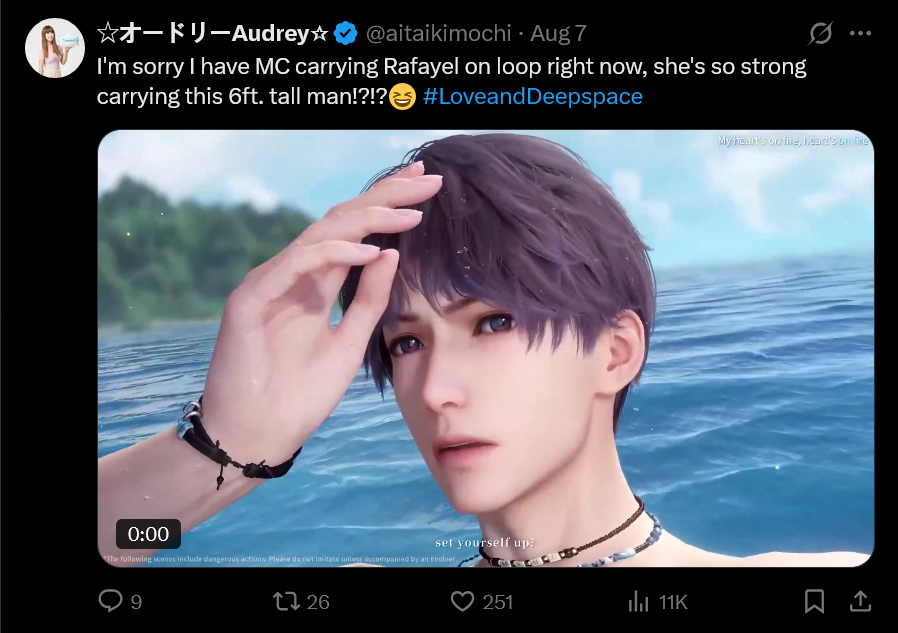This screenshot has width=898, height=633.
Task: Click the 26 reposts count
Action: pyautogui.click(x=318, y=602)
